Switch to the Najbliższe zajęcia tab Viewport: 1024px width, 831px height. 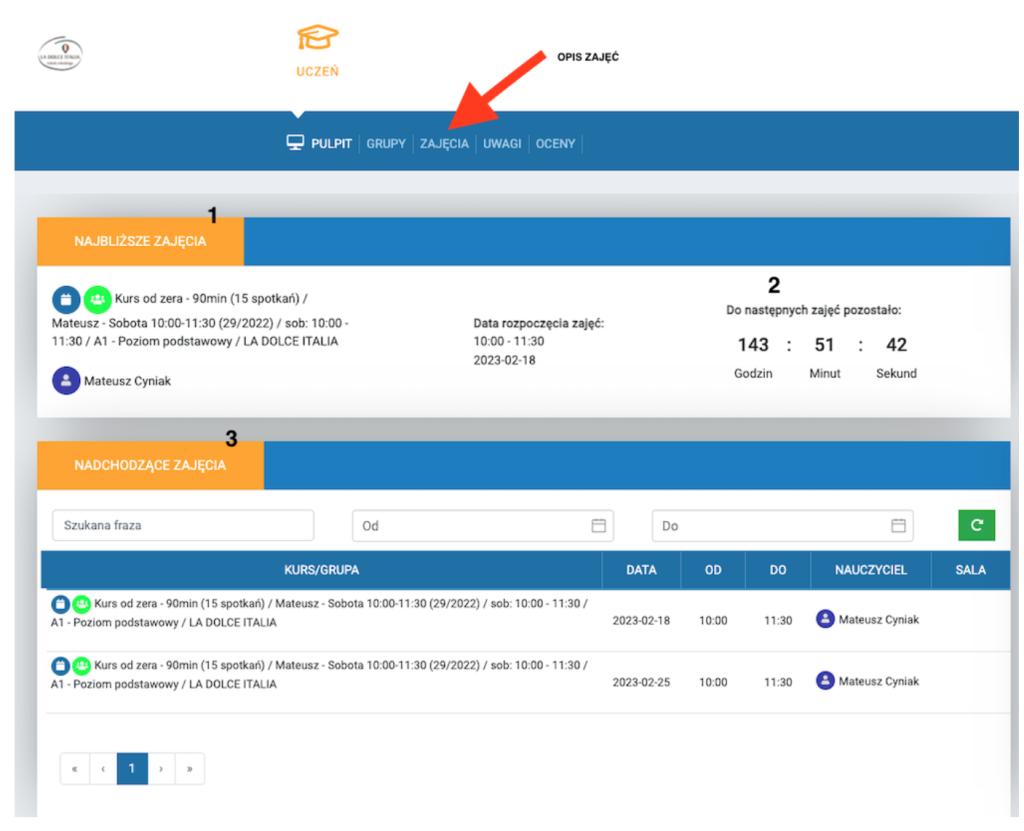(140, 241)
